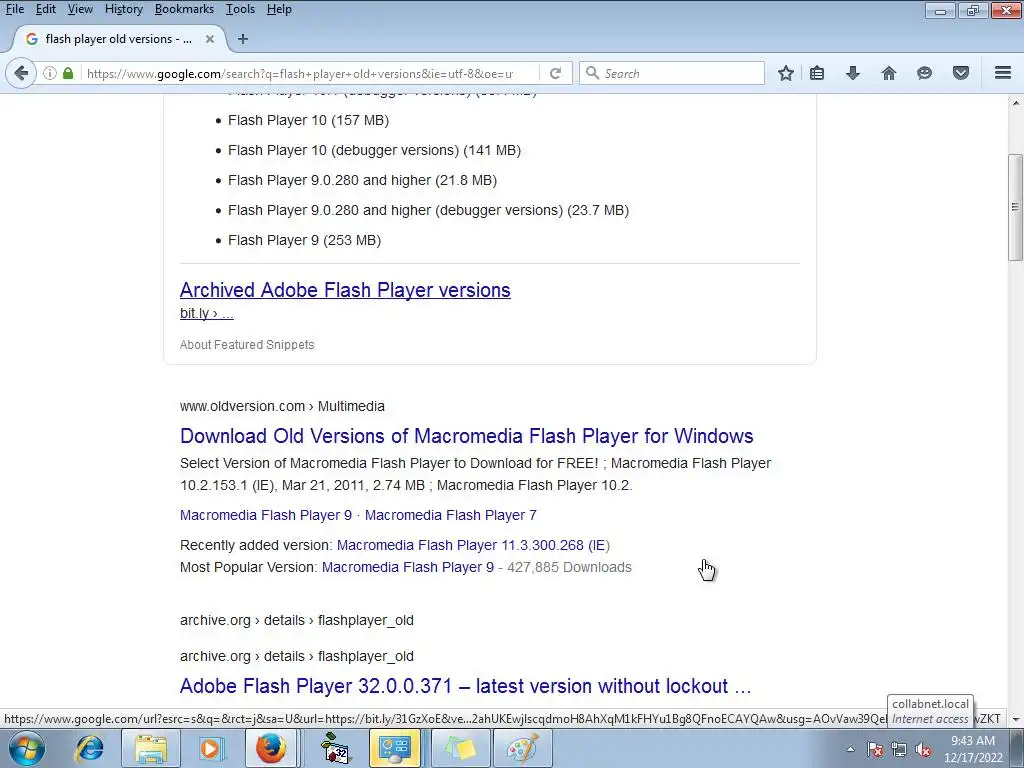Open 'Download Old Versions of Macromedia Flash Player'
Viewport: 1024px width, 768px height.
[466, 436]
